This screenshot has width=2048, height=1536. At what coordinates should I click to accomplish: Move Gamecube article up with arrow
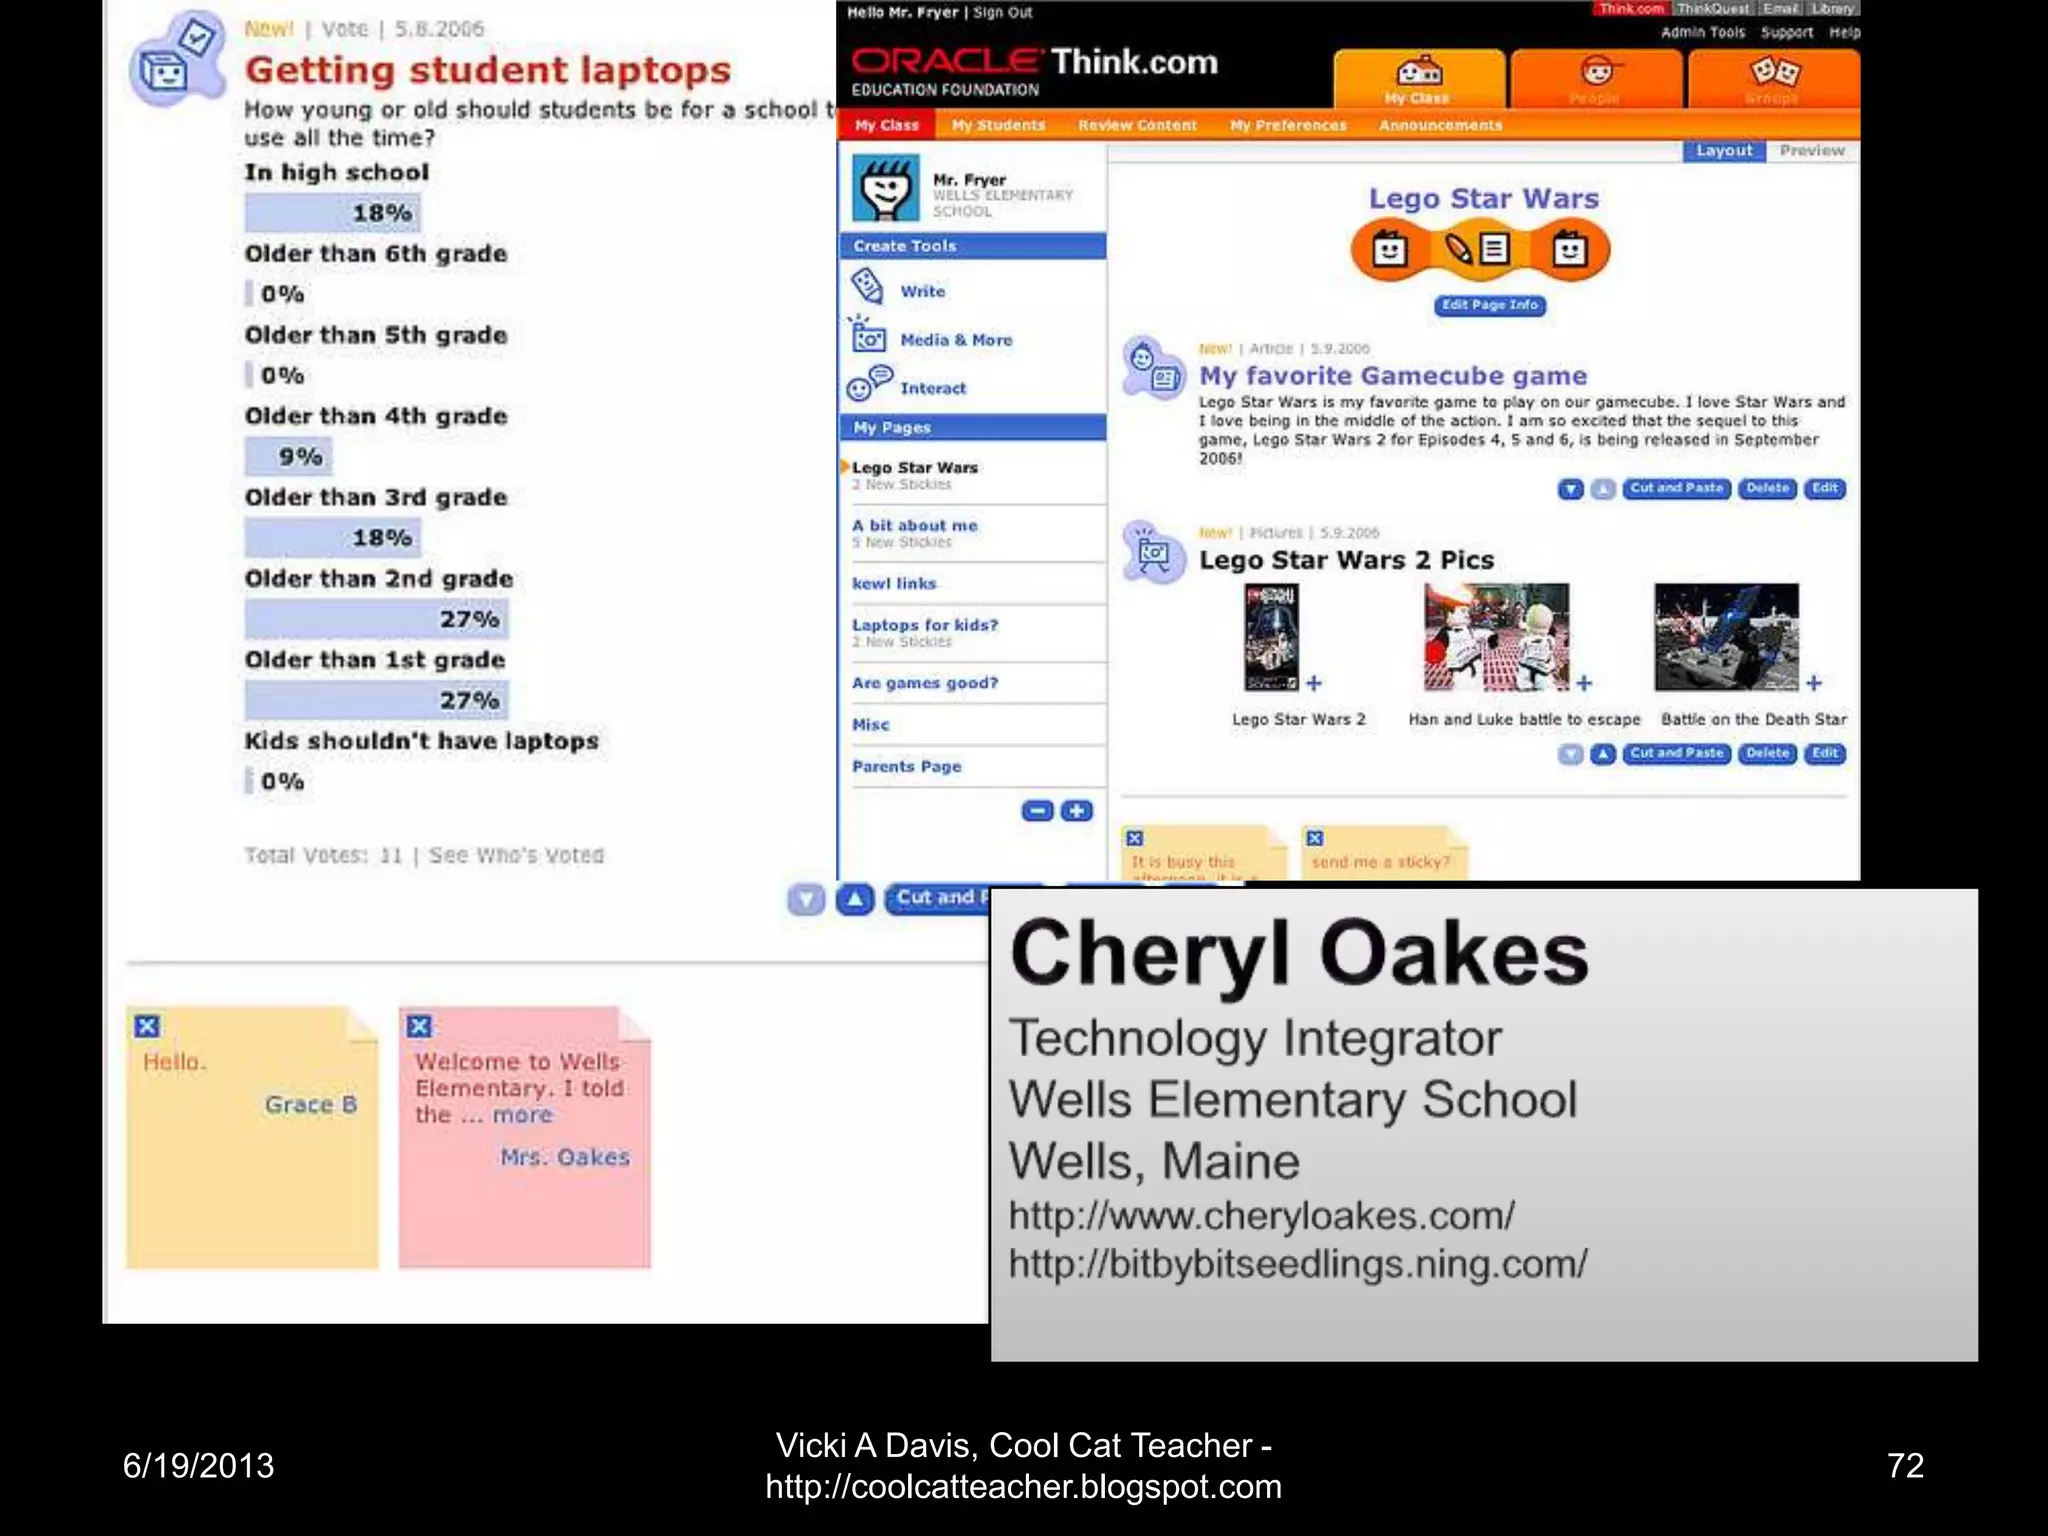pos(1603,489)
